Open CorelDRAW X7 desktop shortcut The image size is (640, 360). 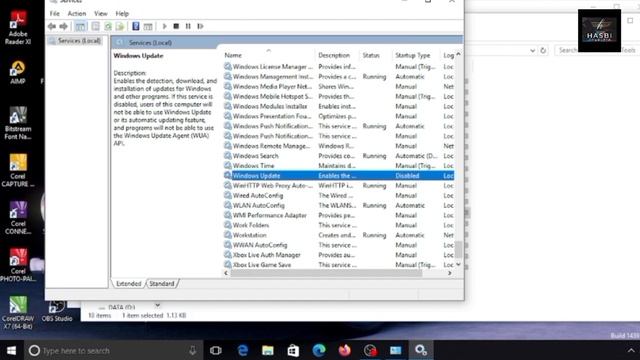[x=18, y=313]
